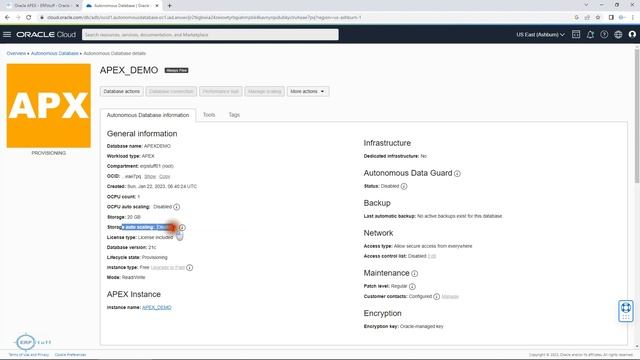Click the Manage scaling button
This screenshot has height=360, width=640.
[264, 91]
